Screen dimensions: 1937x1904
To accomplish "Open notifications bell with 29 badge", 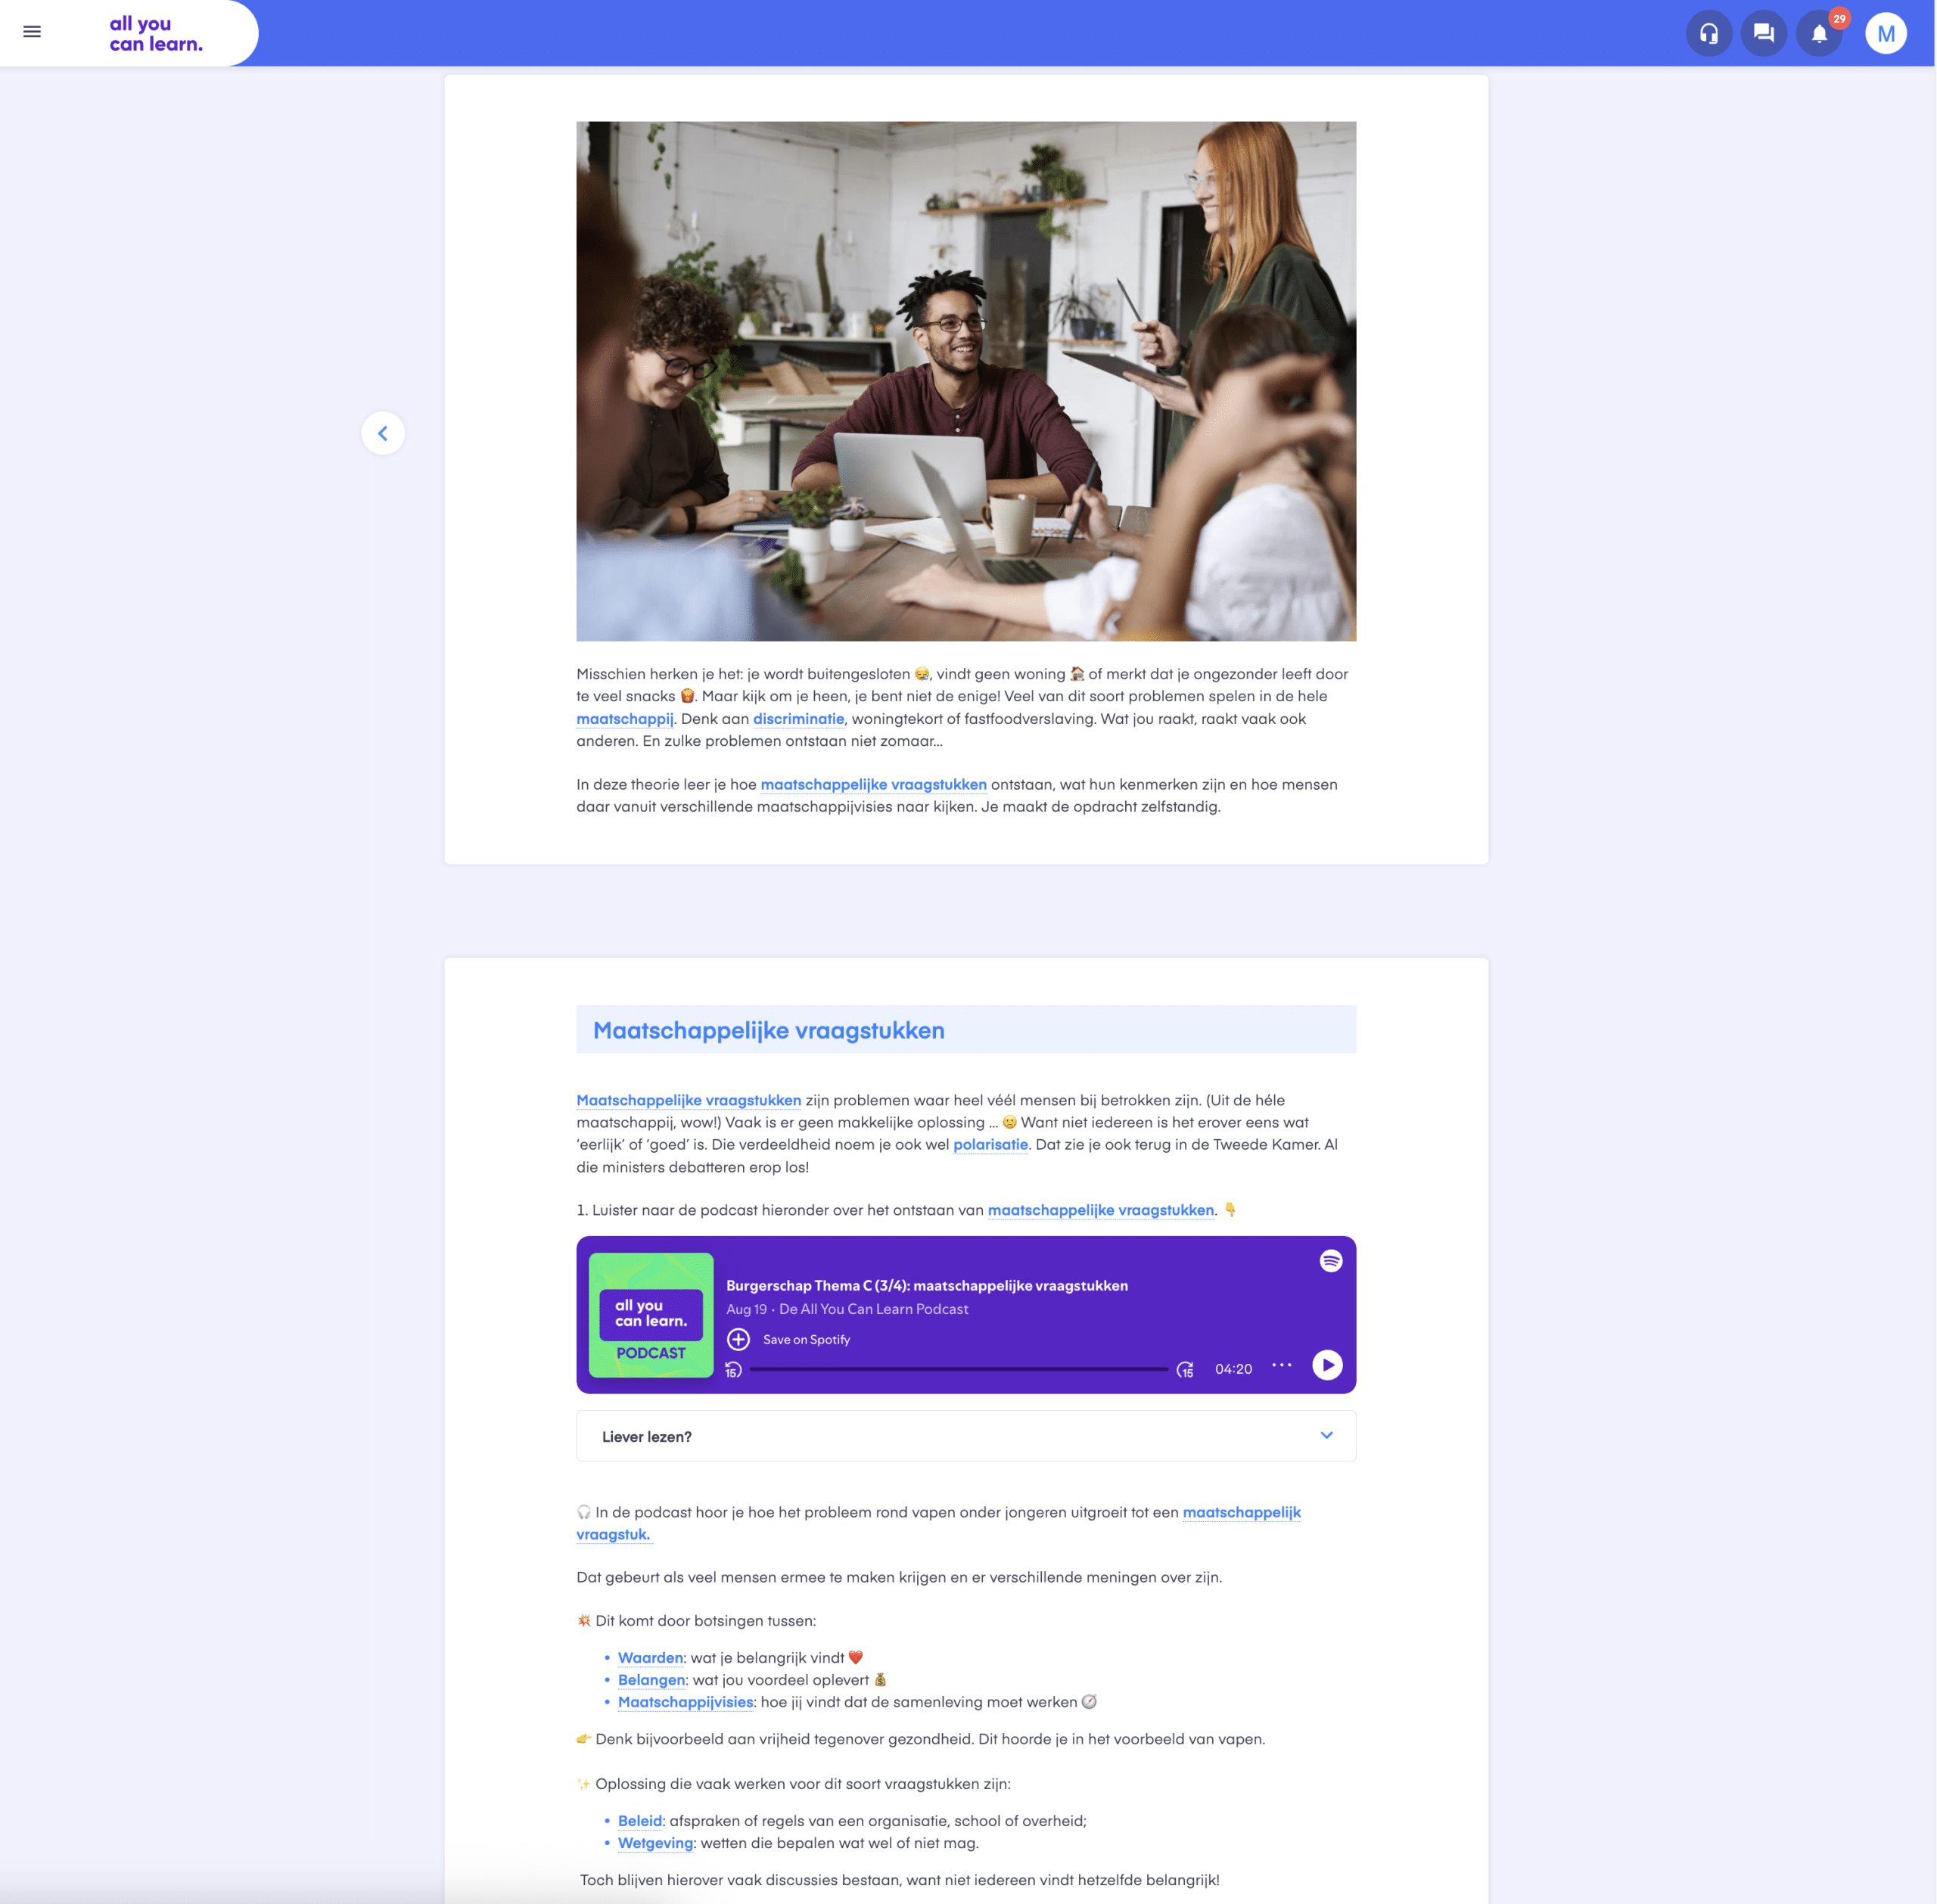I will point(1819,34).
